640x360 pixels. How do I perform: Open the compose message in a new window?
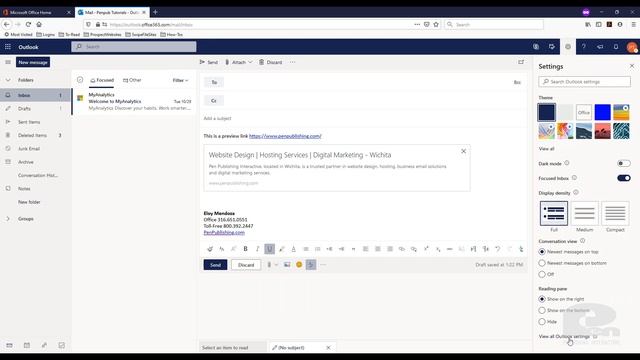click(x=521, y=62)
